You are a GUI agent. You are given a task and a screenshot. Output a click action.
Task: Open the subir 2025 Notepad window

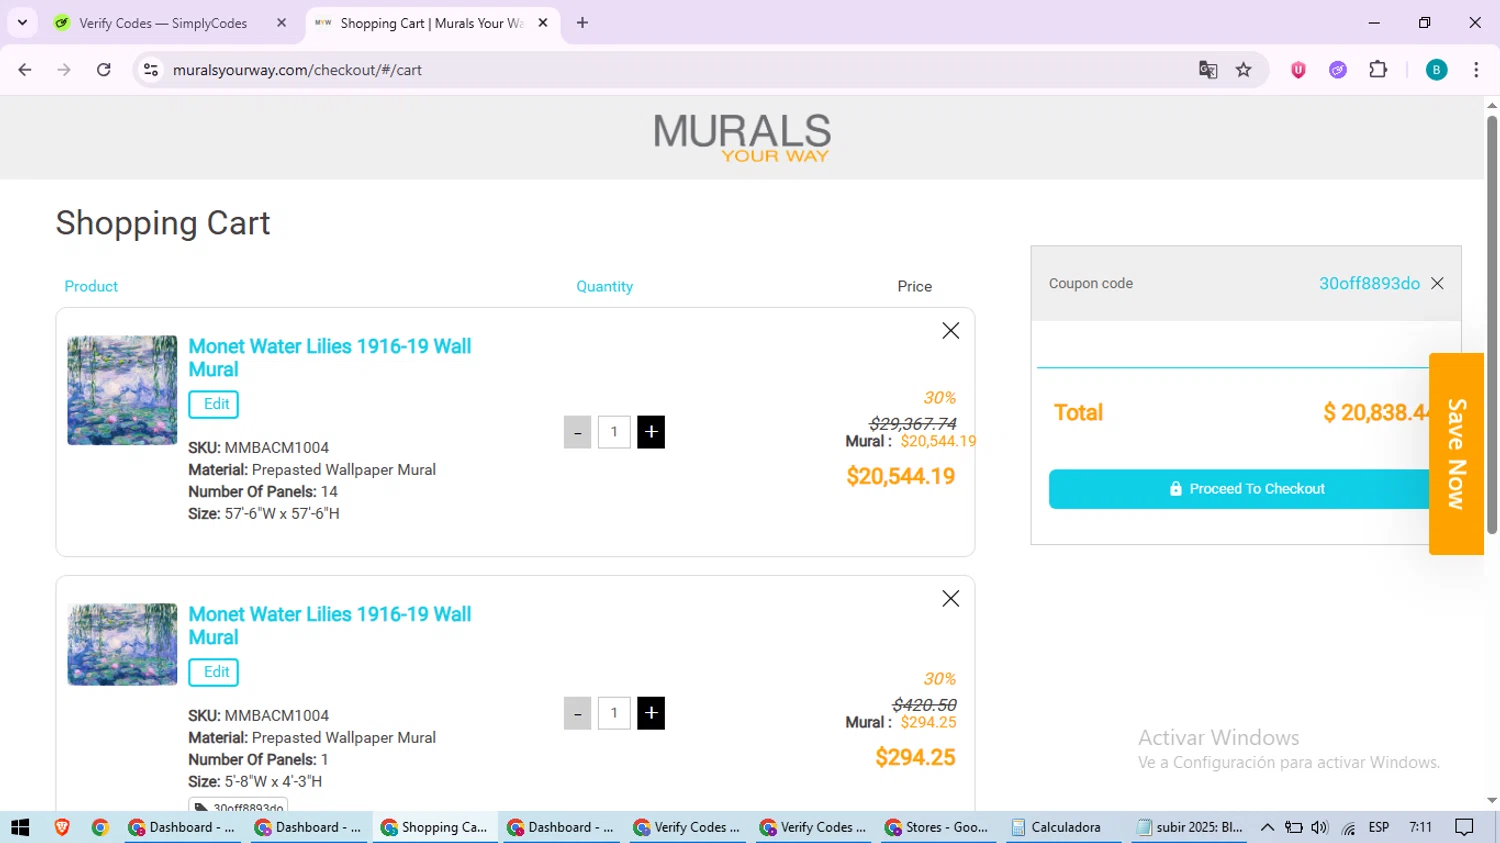pyautogui.click(x=1190, y=827)
